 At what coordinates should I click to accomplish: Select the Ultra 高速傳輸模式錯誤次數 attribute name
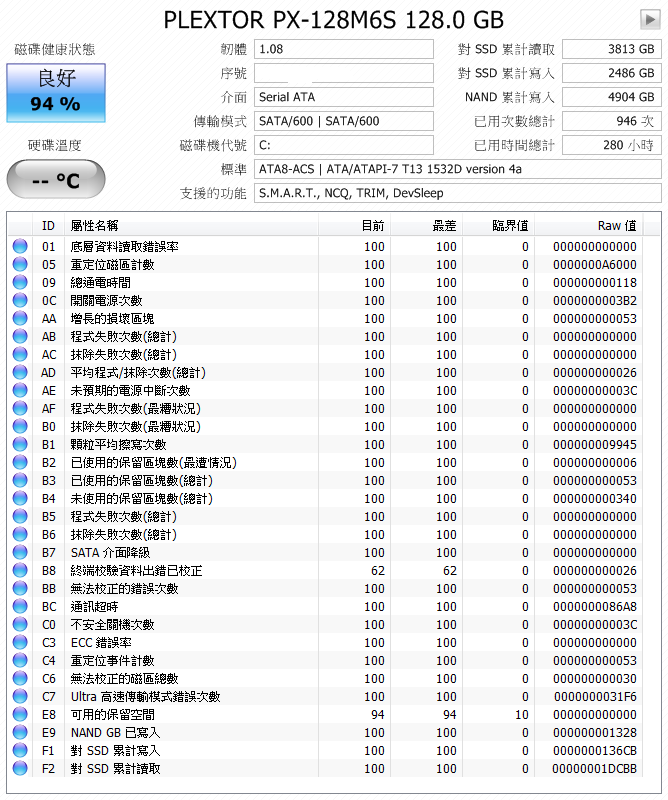[x=145, y=696]
